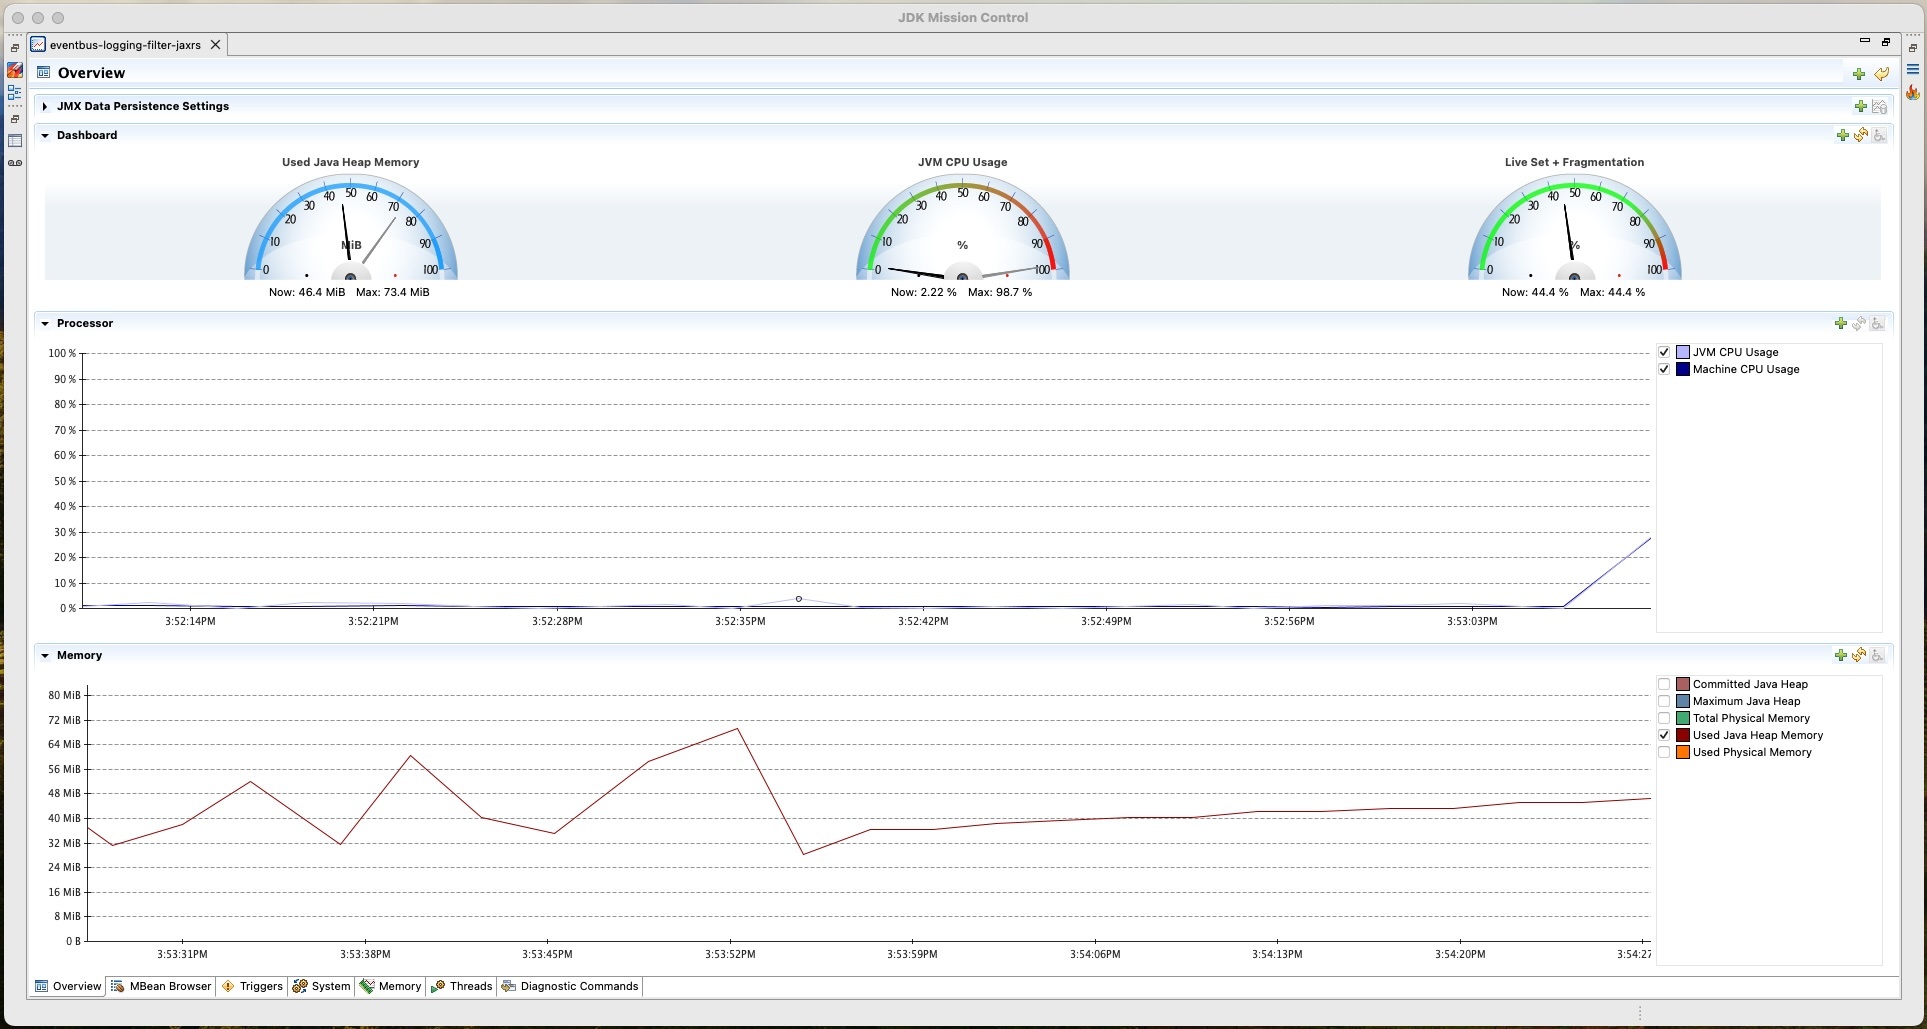Restore the lower left sidebar view stack

pos(14,118)
